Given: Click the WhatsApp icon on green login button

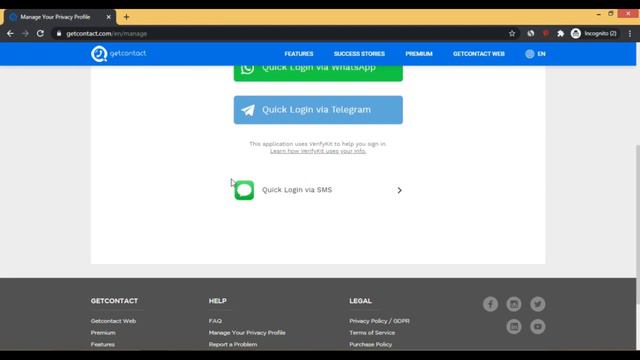Looking at the screenshot, I should (247, 69).
